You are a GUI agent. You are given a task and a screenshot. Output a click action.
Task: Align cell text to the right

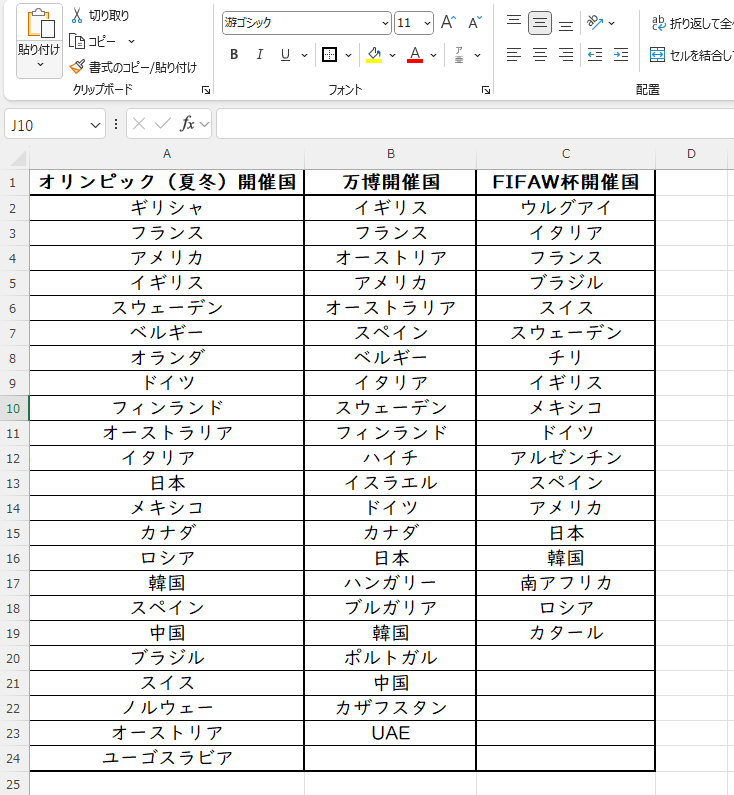[566, 54]
